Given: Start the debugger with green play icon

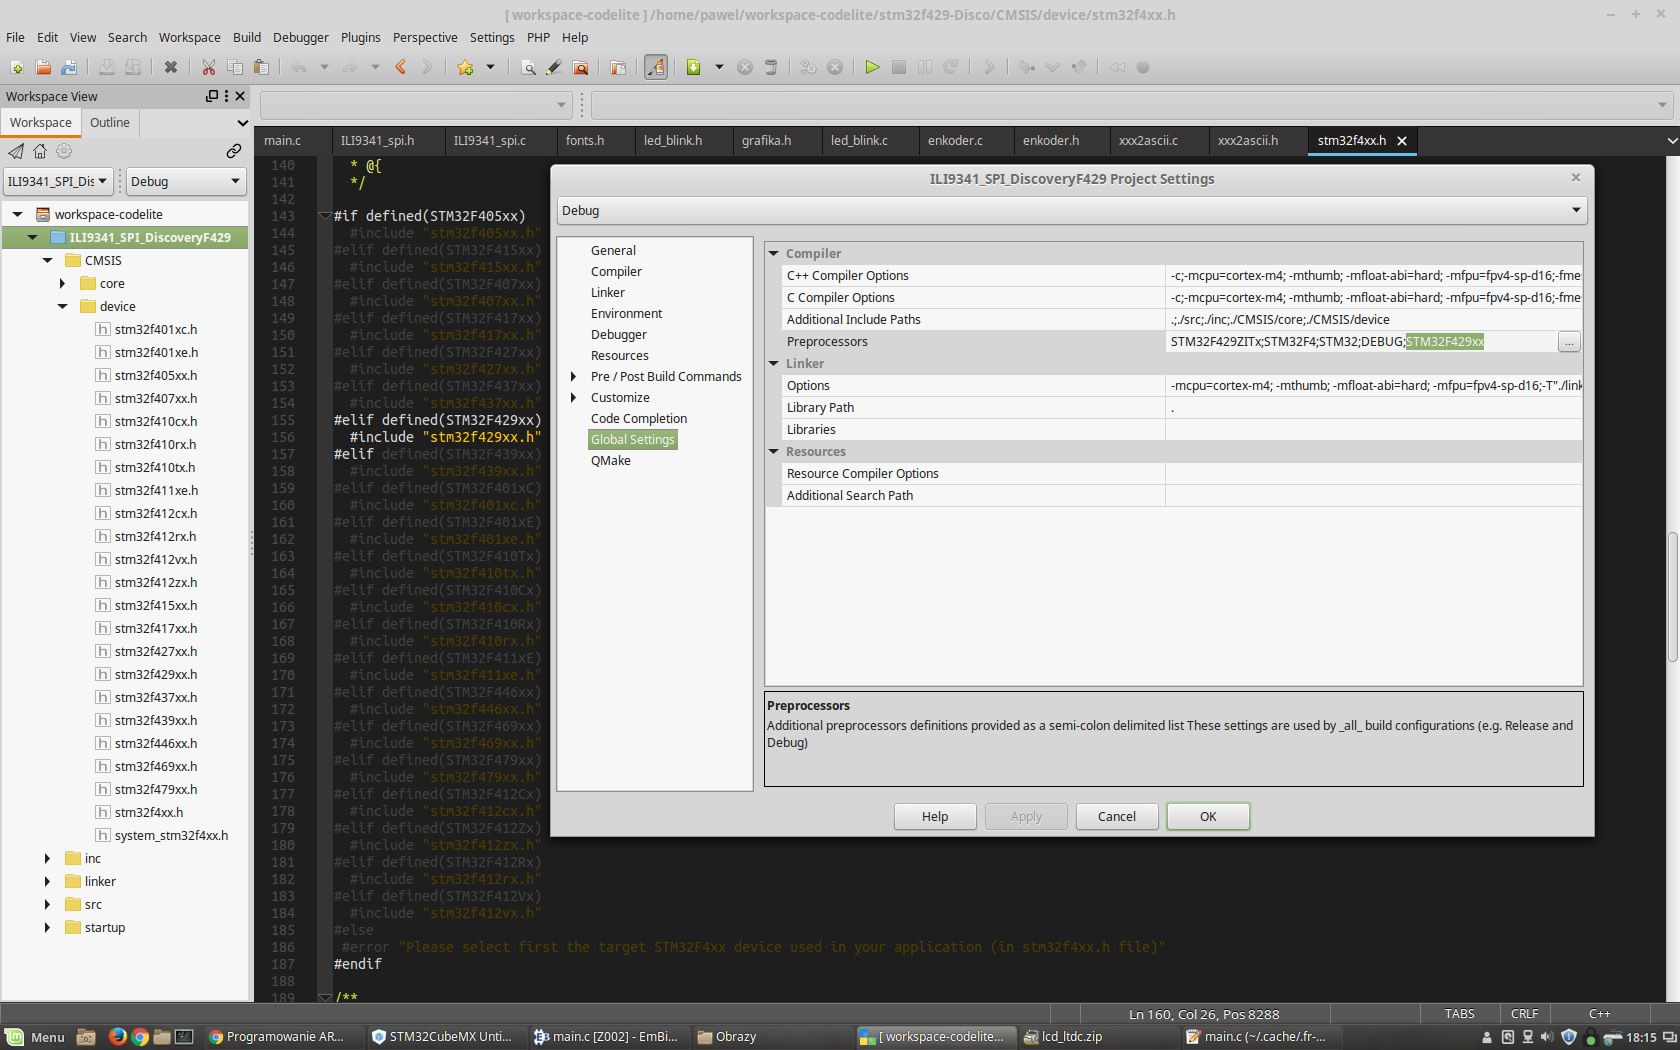Looking at the screenshot, I should (x=872, y=67).
